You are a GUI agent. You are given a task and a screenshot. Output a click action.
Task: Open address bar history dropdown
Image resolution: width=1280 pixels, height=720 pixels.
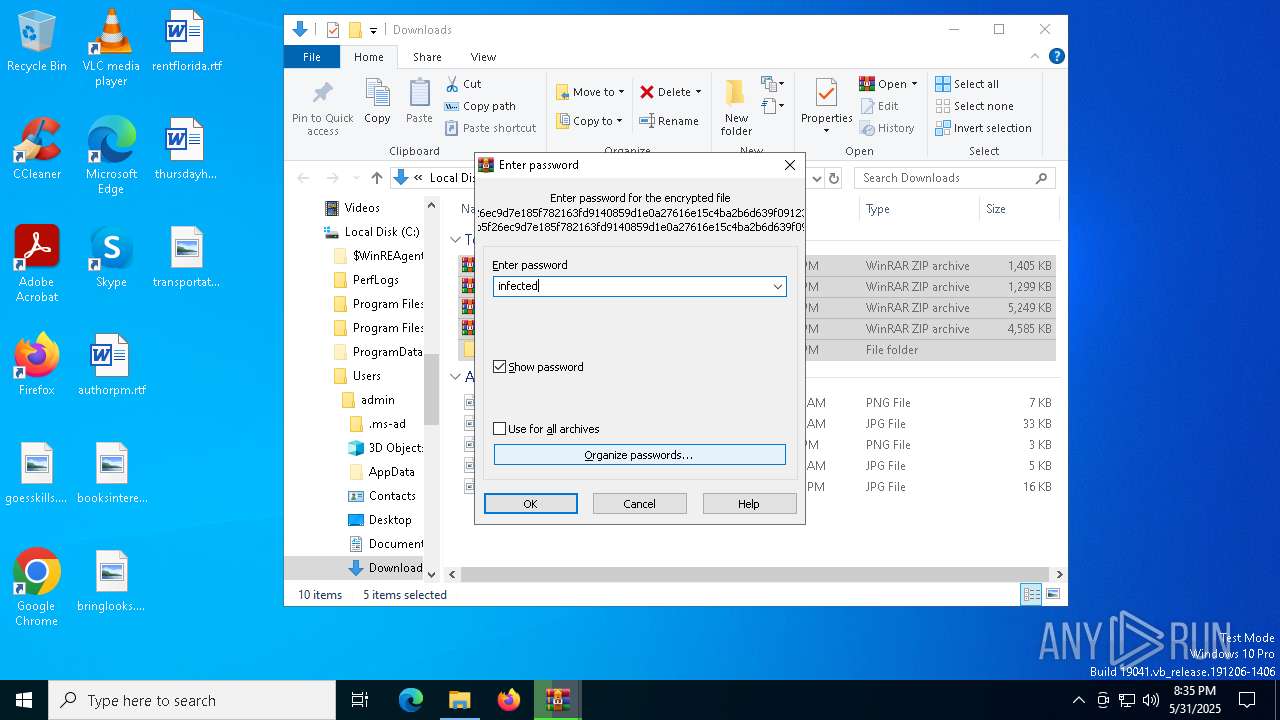coord(816,178)
